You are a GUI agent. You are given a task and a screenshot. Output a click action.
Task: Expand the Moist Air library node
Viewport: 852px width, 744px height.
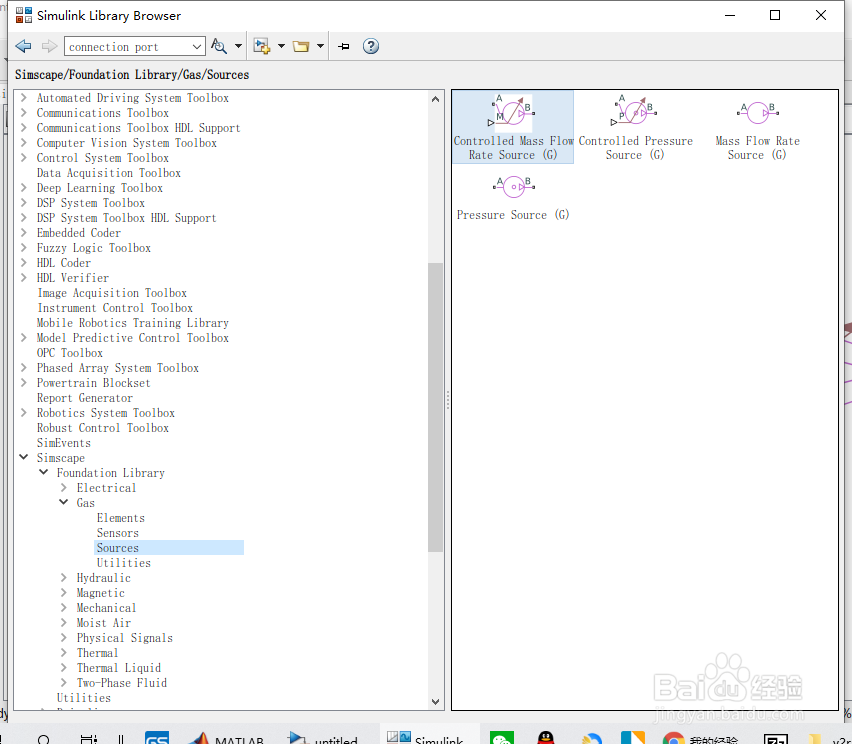[64, 622]
